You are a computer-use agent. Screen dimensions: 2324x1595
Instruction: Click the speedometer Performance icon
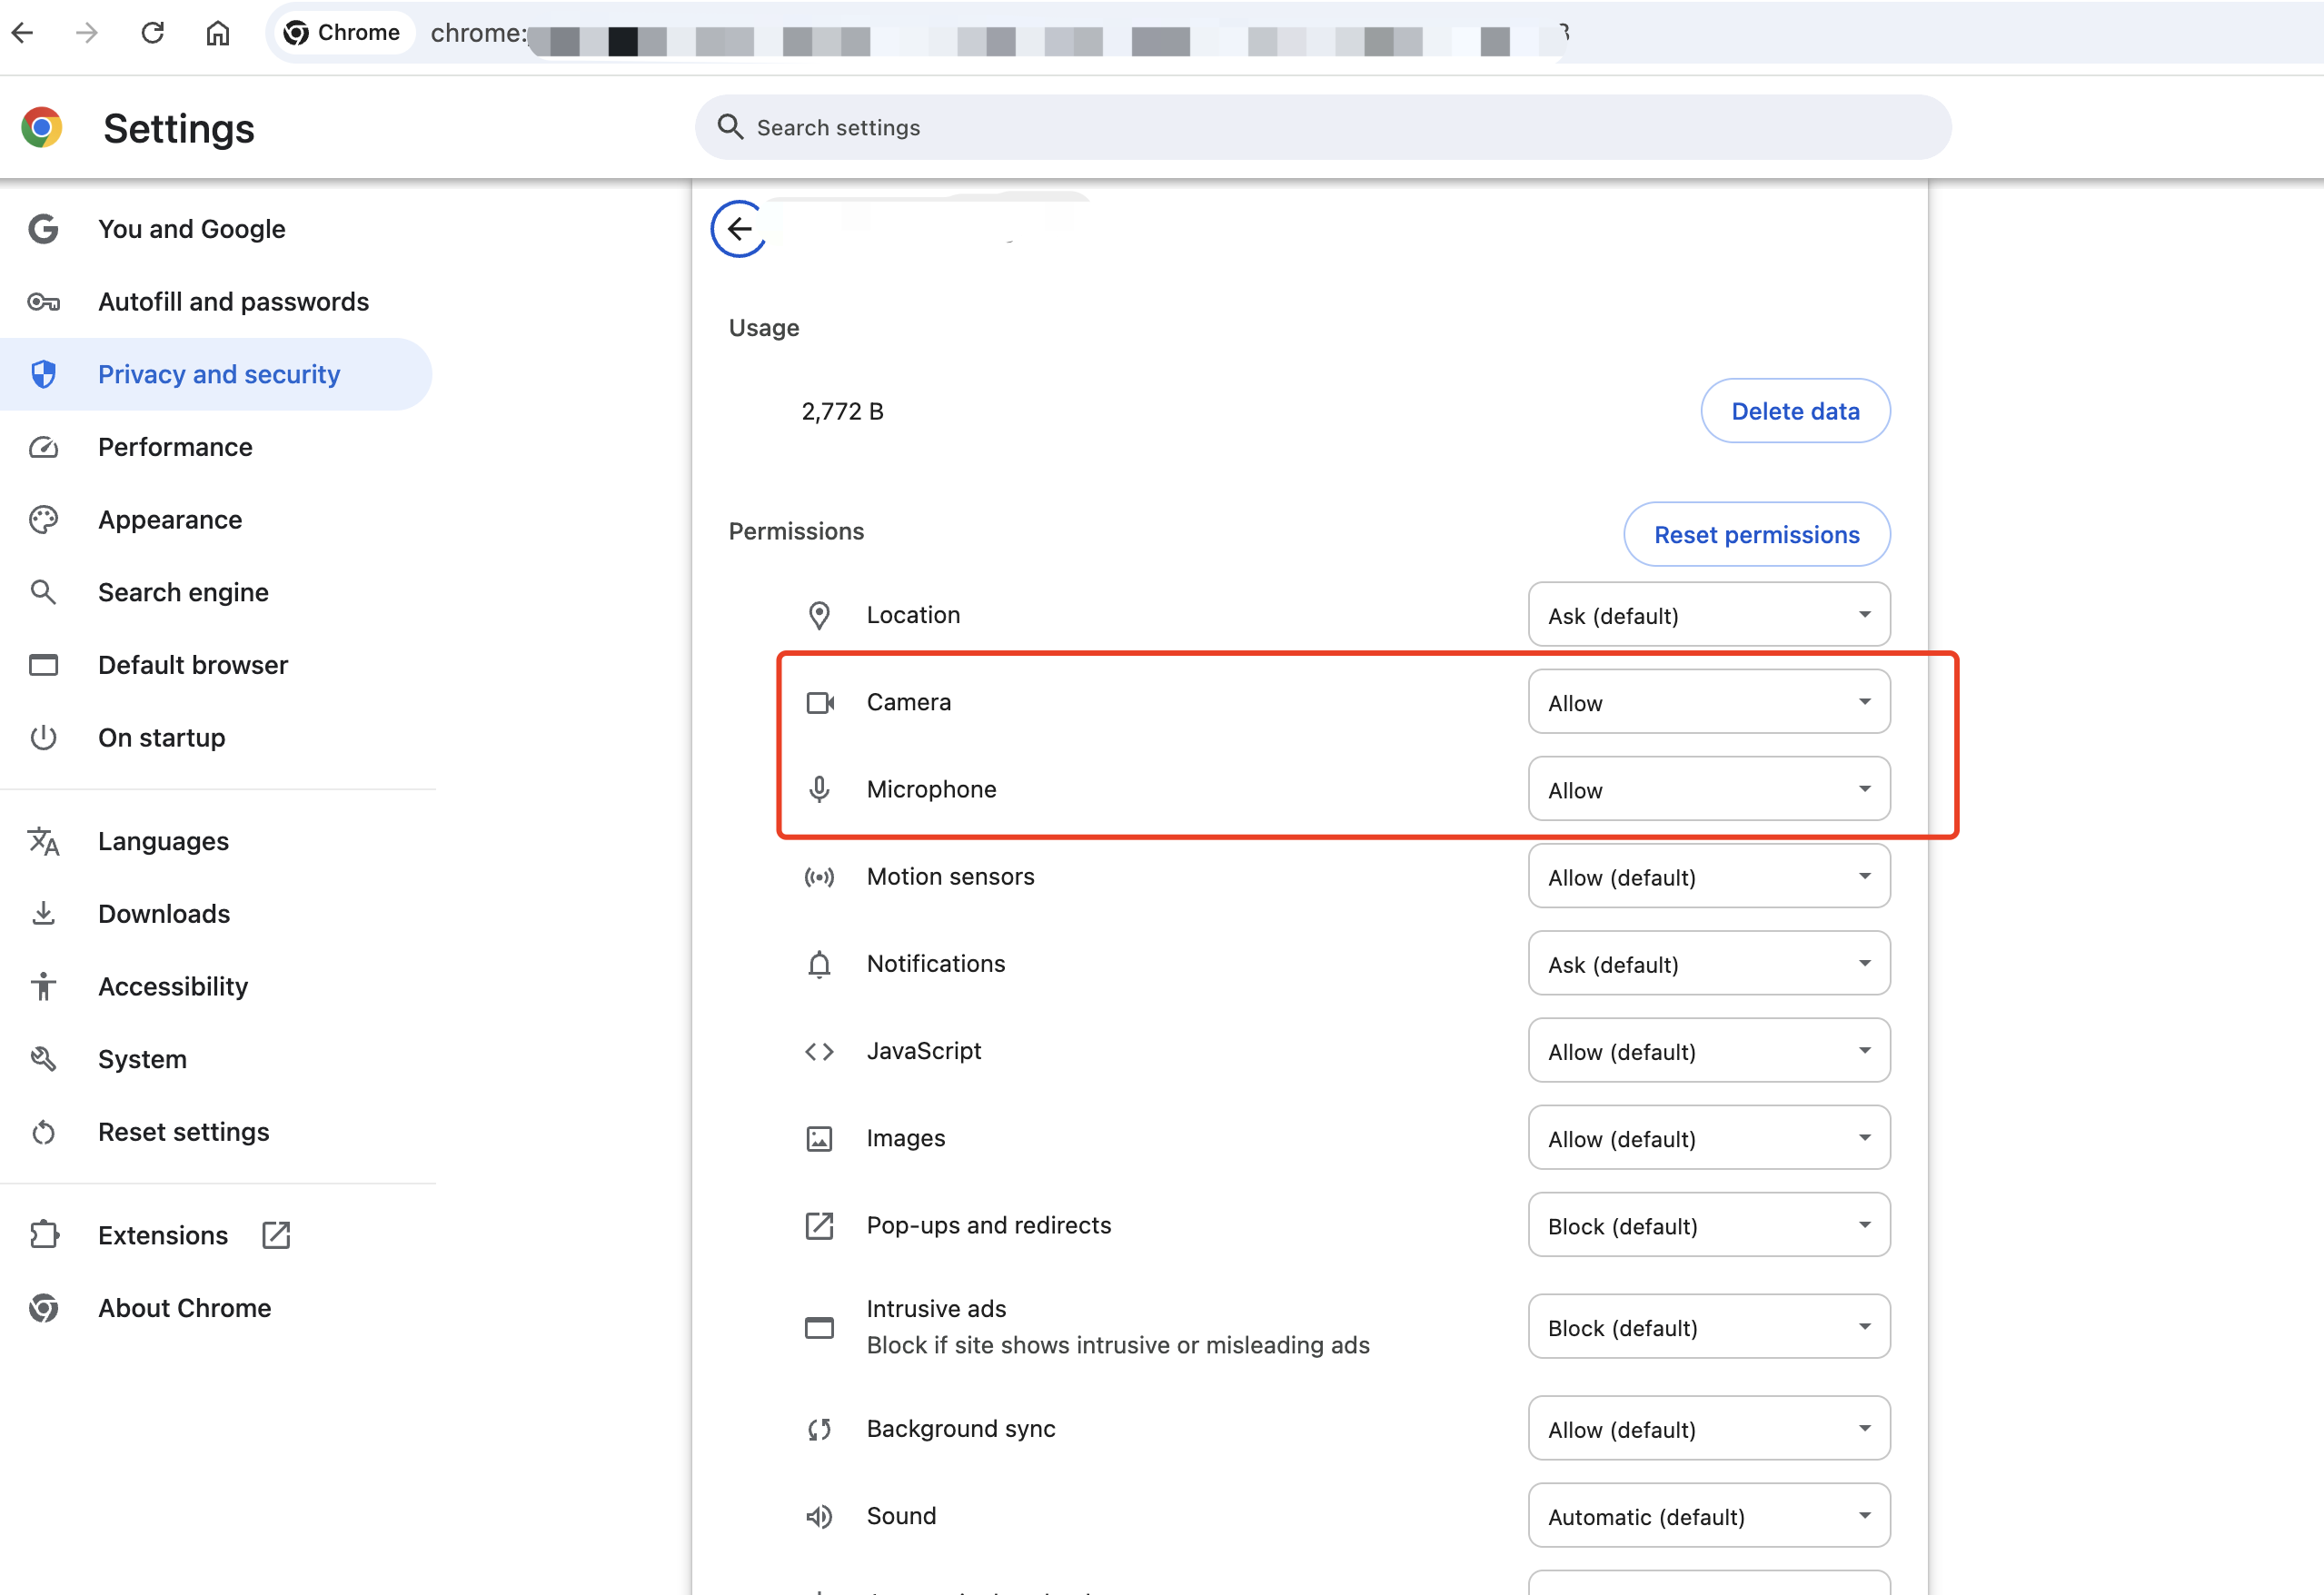click(43, 447)
